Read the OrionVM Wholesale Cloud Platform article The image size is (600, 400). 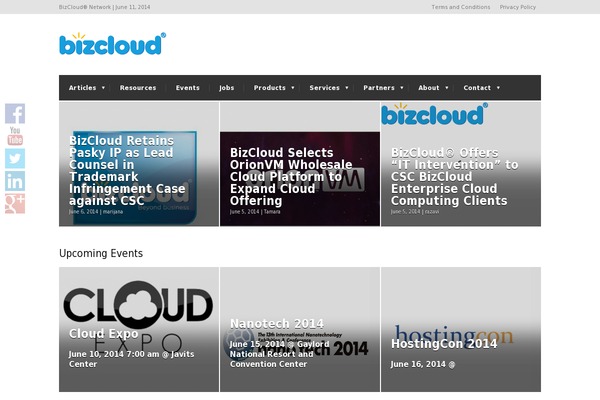291,176
